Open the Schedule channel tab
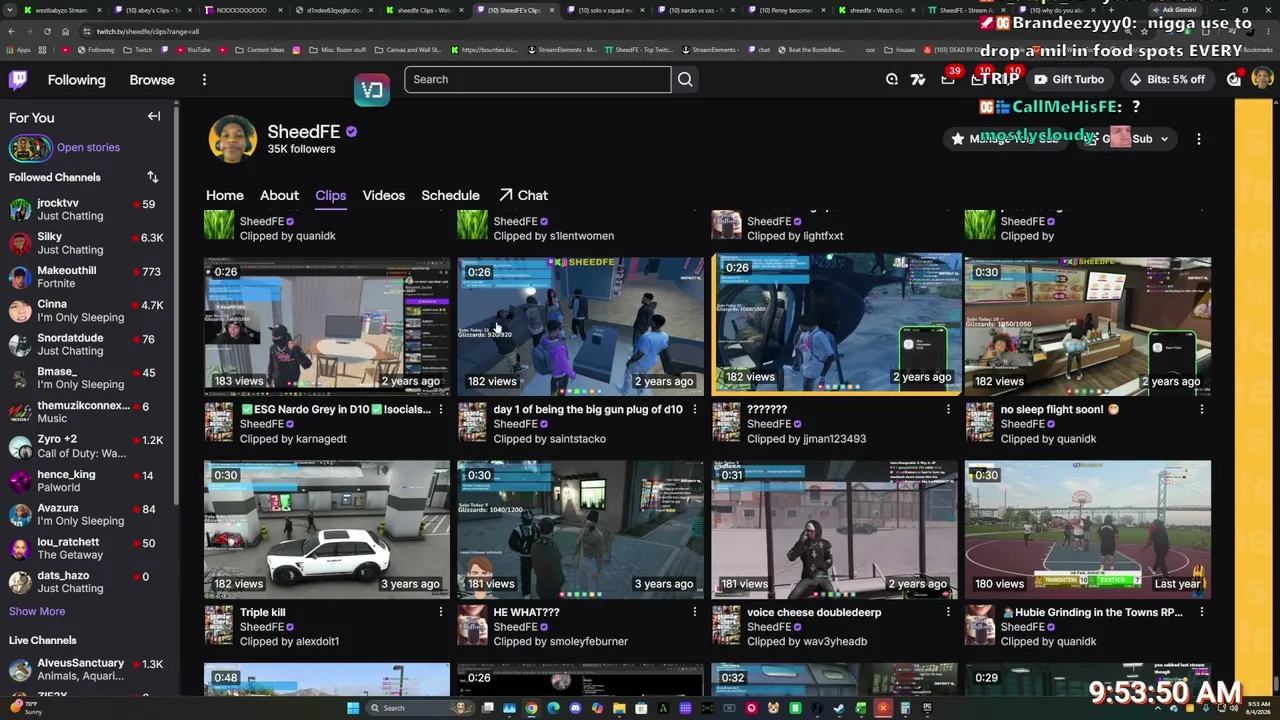 pos(450,195)
